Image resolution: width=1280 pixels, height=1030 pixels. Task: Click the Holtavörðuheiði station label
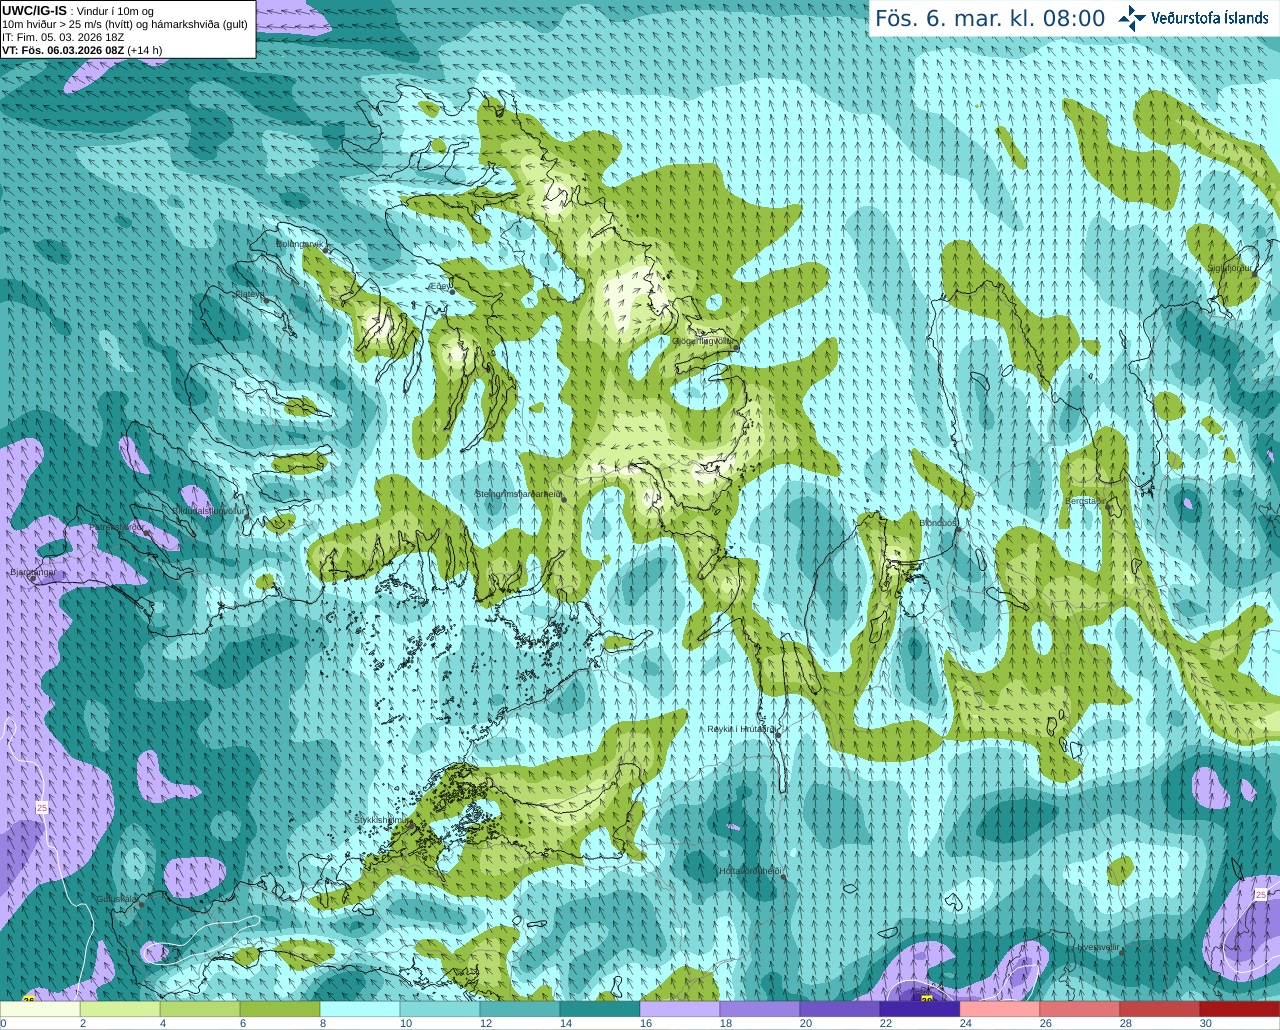point(750,871)
